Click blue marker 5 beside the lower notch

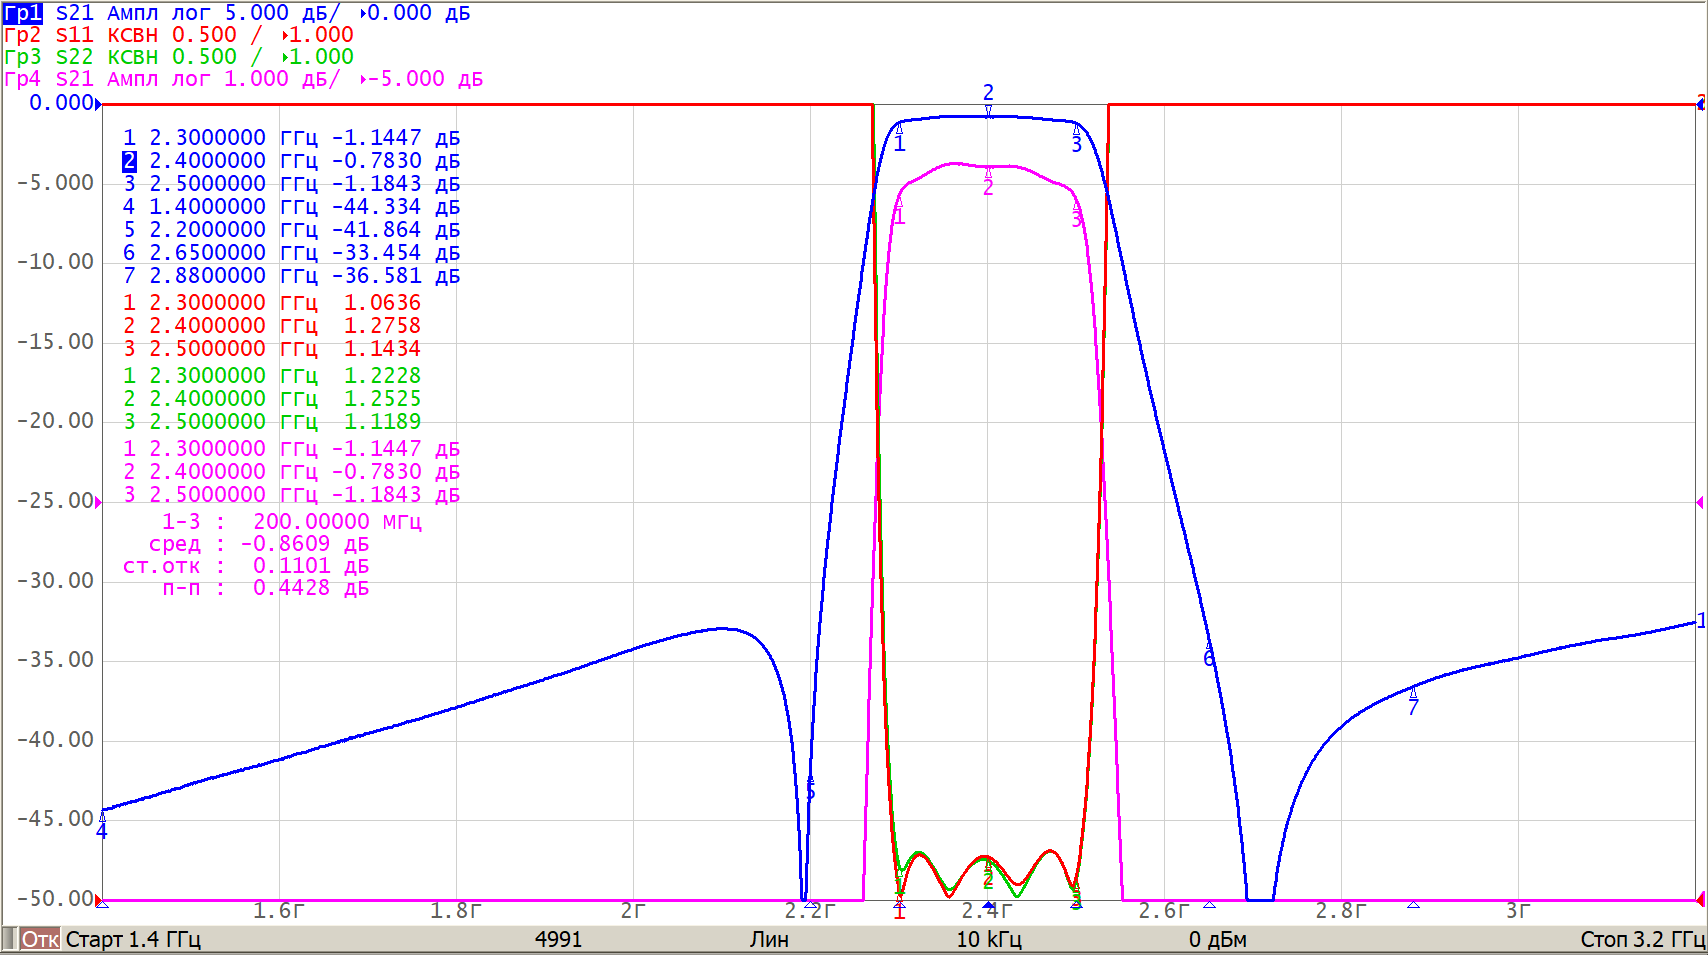(810, 790)
